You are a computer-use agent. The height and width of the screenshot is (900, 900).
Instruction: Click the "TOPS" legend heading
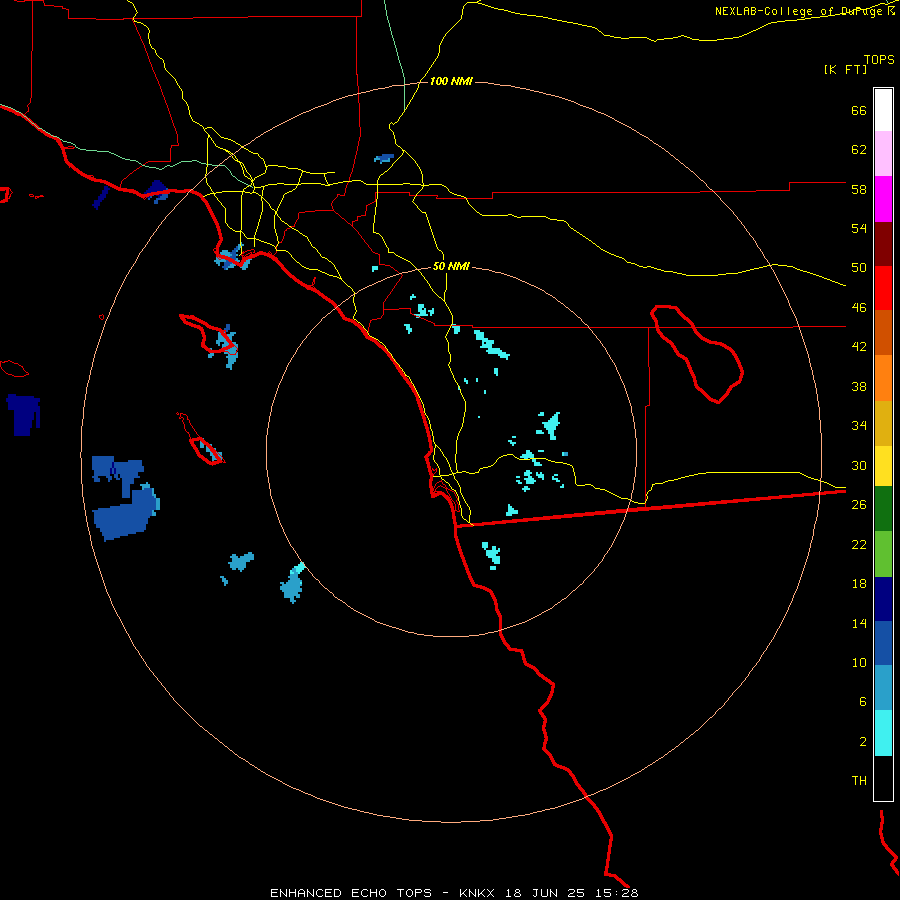tap(879, 59)
